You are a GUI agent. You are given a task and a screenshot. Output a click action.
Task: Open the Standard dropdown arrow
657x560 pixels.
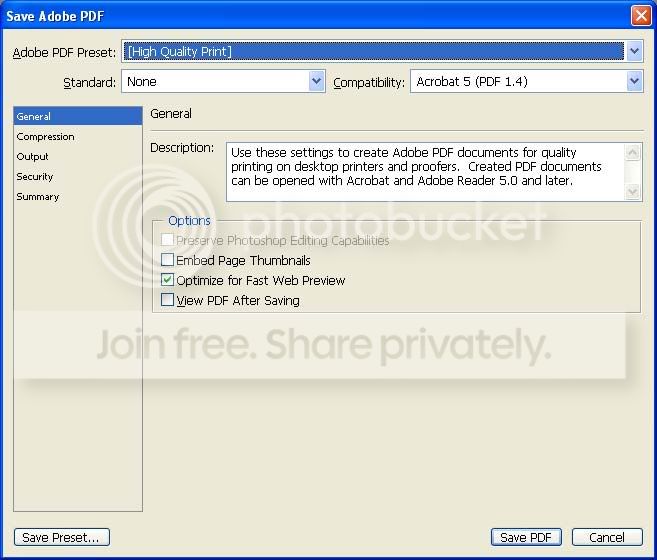(317, 81)
